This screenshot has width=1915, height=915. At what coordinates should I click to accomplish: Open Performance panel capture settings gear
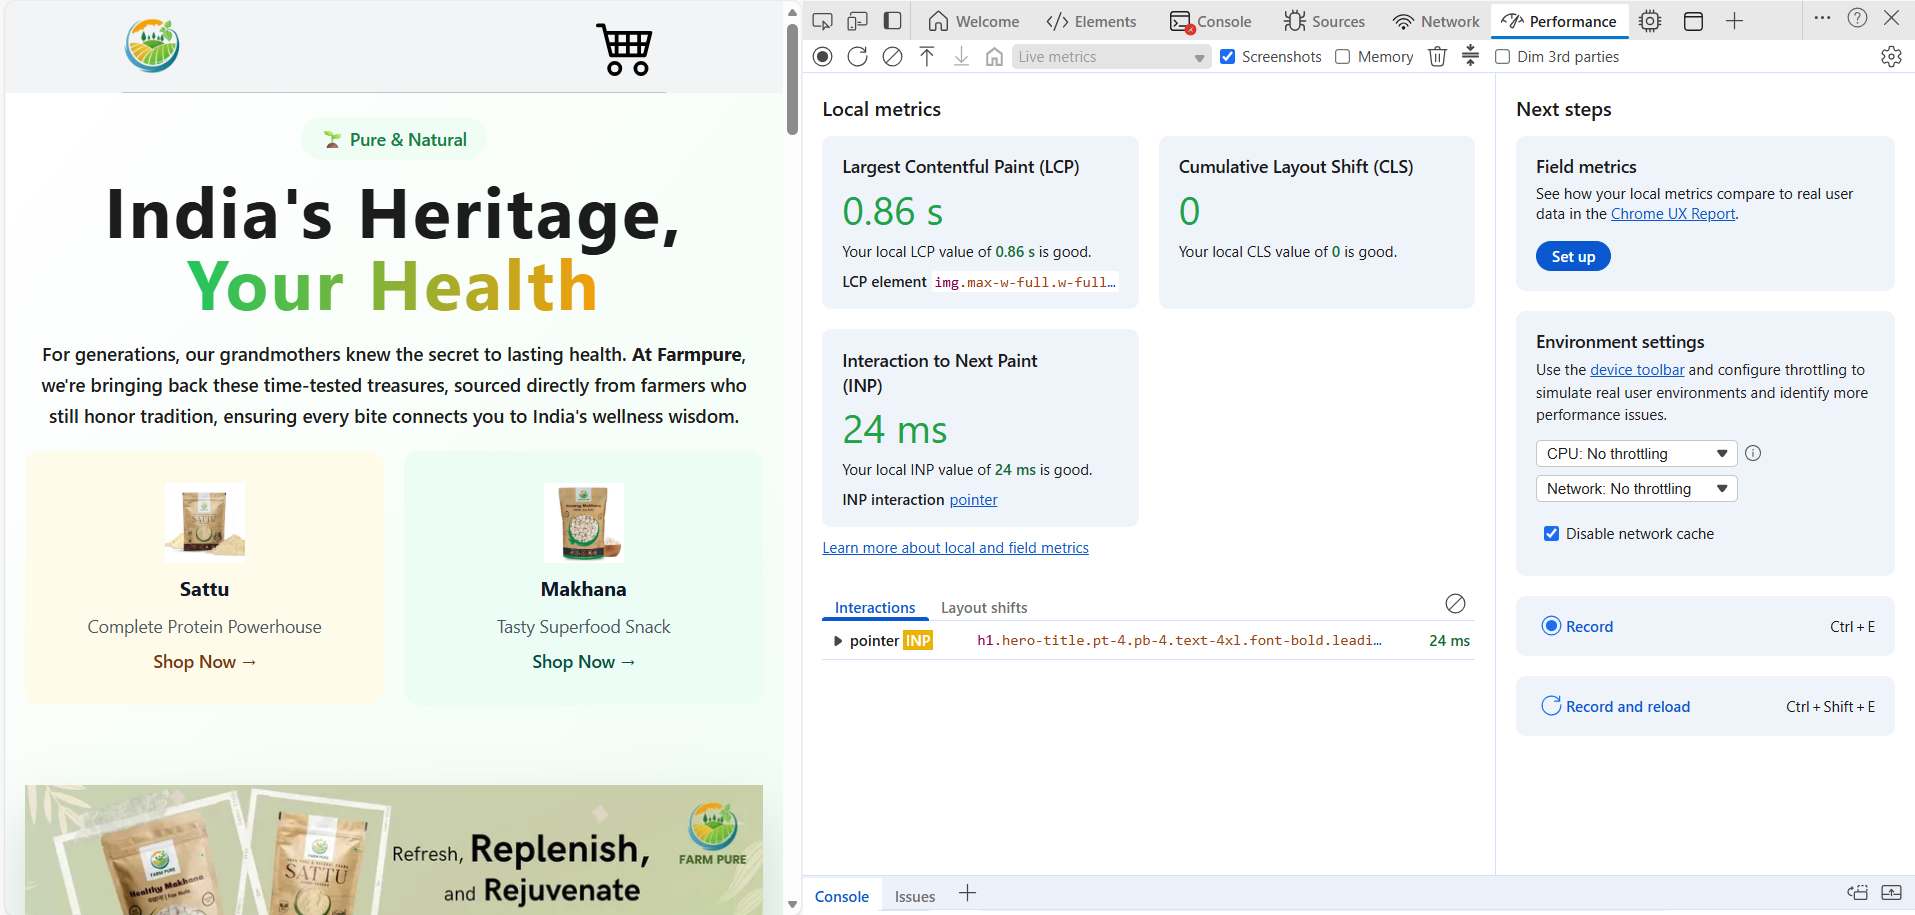click(x=1891, y=57)
